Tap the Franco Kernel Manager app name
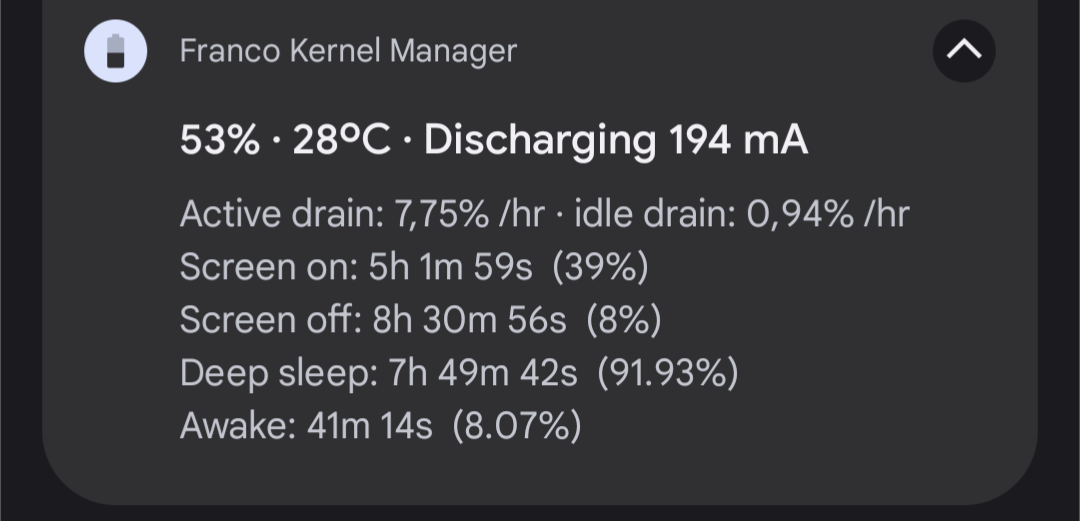1080x521 pixels. tap(348, 50)
